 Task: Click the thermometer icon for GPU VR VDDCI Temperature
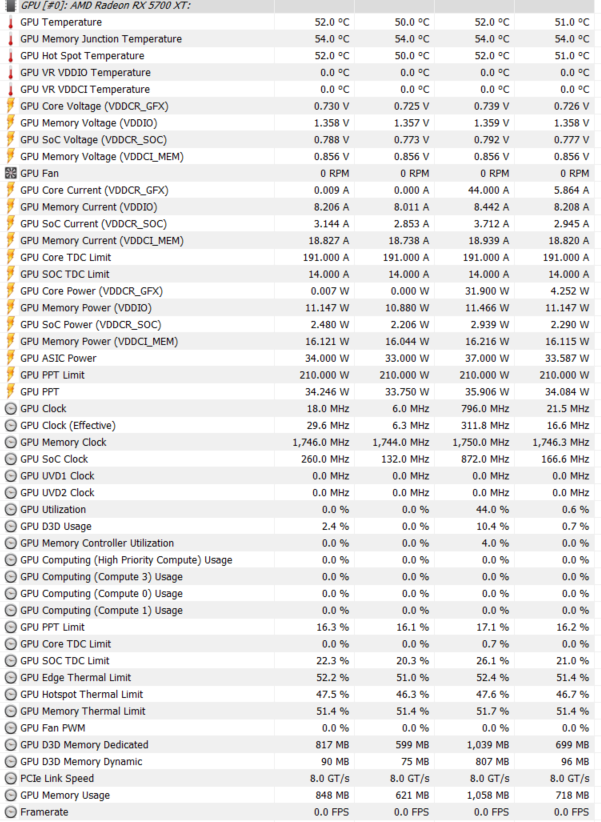[x=10, y=90]
